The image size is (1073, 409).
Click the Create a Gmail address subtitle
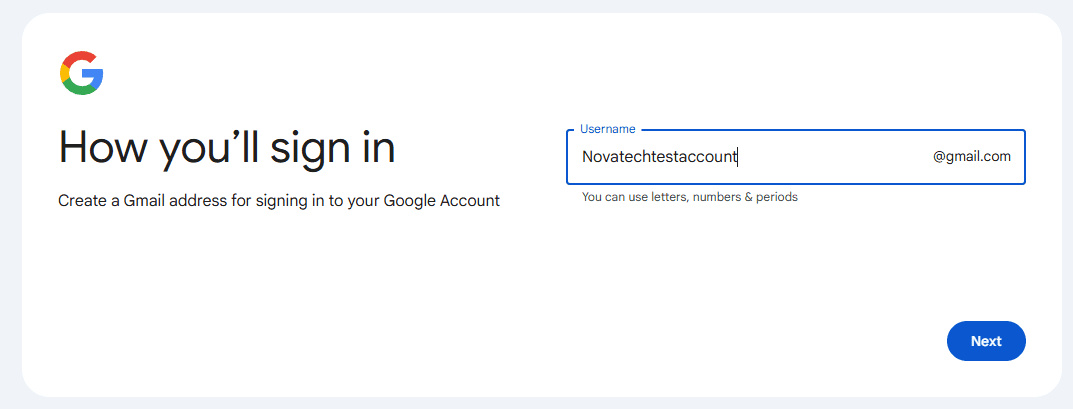[x=279, y=201]
